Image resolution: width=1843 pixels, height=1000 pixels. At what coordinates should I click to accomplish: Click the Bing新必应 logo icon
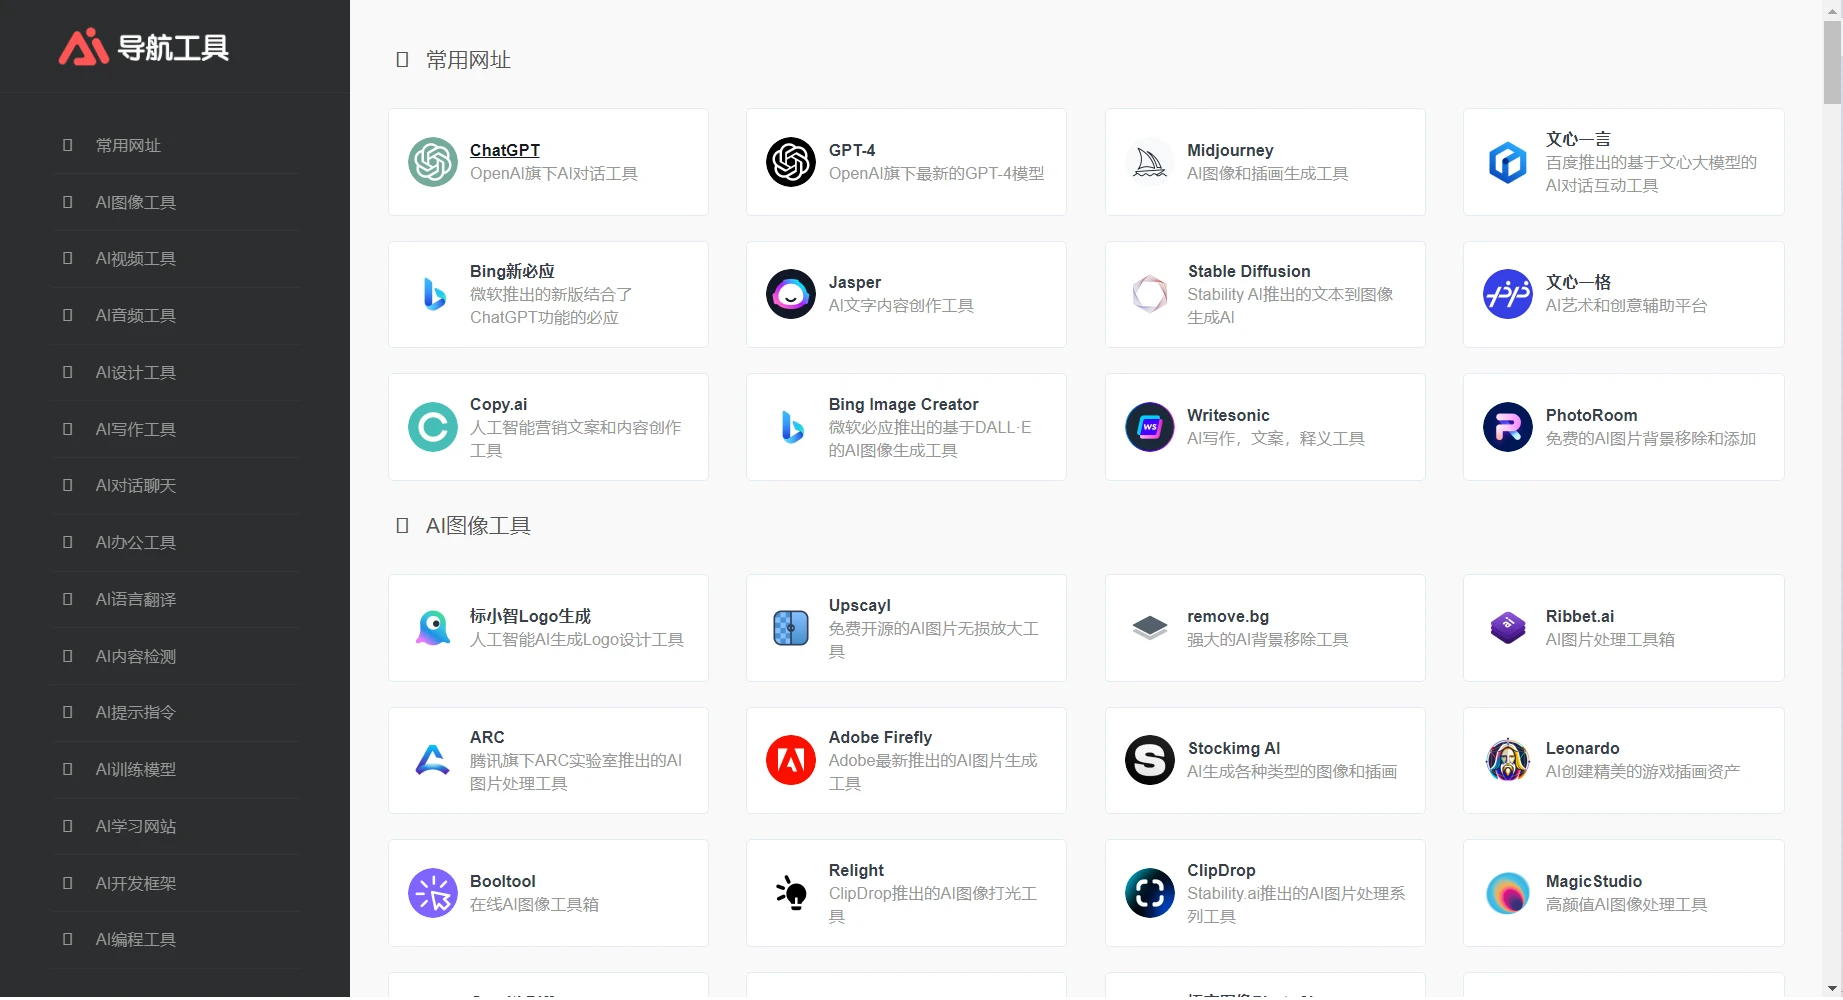[x=433, y=294]
